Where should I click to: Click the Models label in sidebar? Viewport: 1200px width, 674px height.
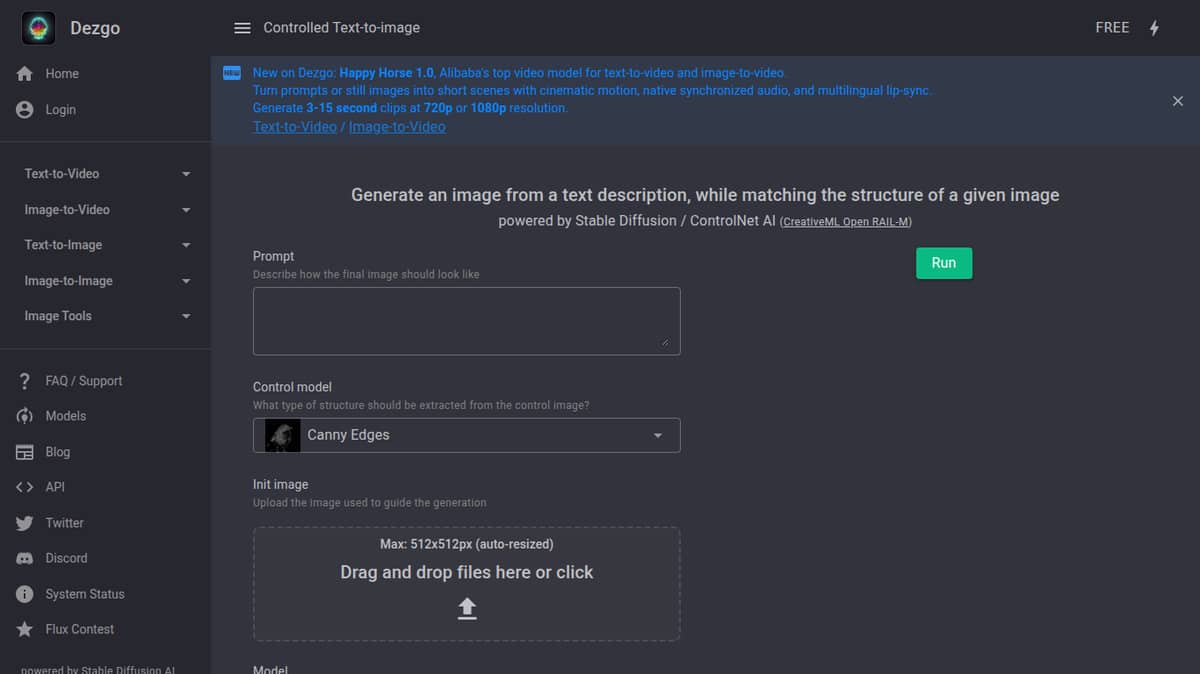pos(66,416)
